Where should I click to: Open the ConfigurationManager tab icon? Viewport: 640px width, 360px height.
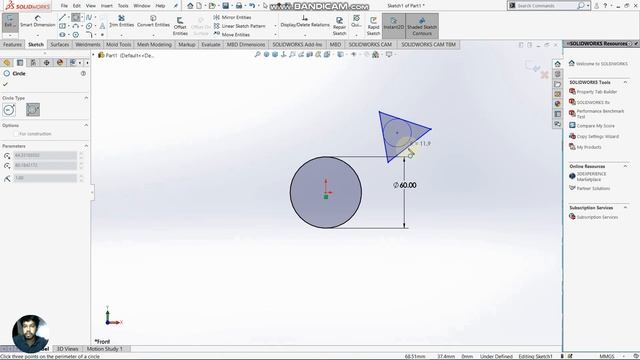[x=33, y=62]
